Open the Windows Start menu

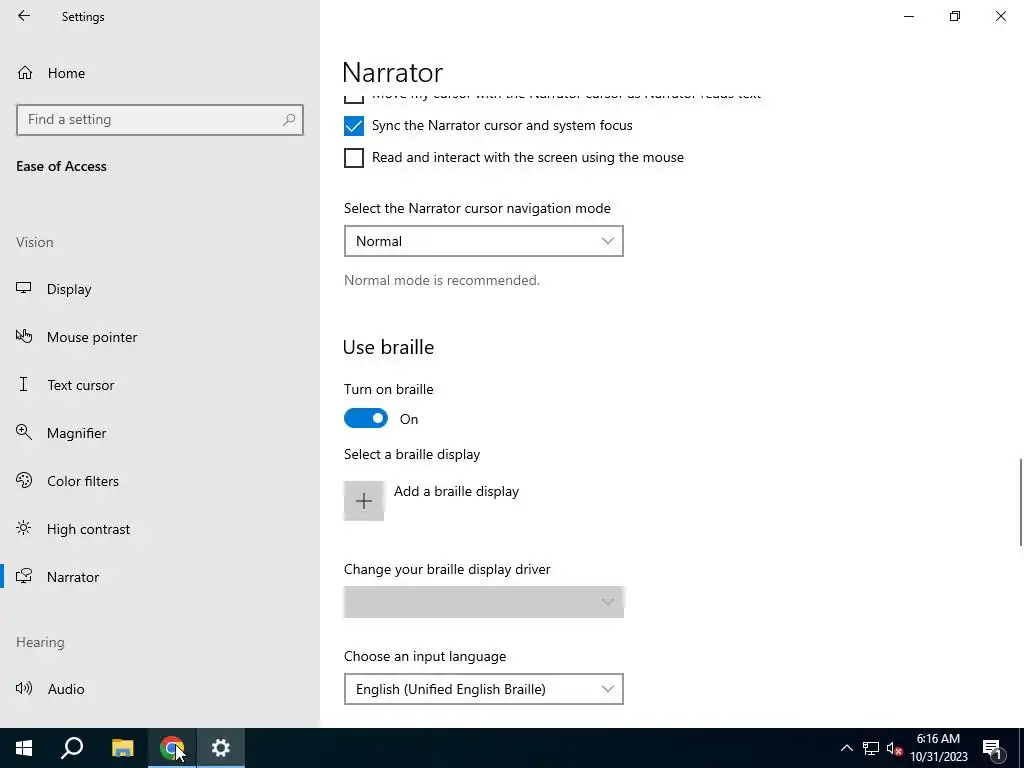24,748
